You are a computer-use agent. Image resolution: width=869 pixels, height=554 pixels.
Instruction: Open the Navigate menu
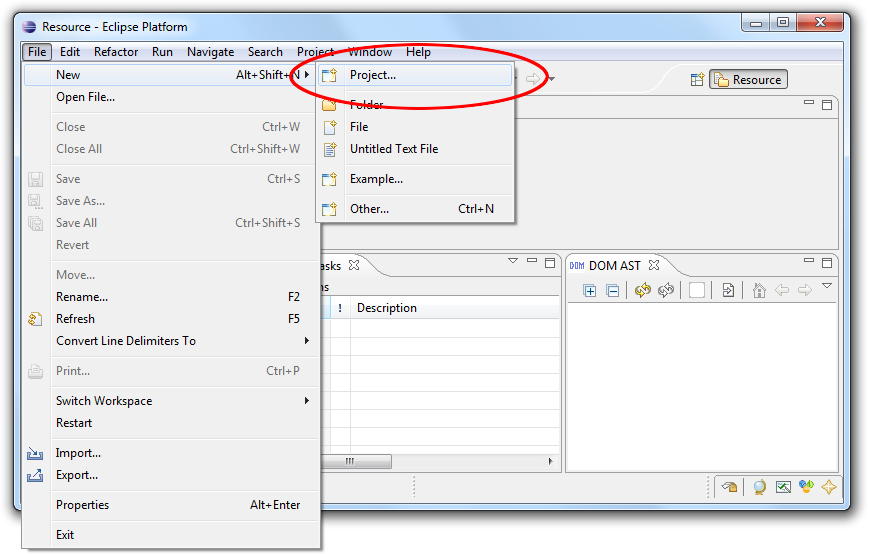[x=211, y=52]
